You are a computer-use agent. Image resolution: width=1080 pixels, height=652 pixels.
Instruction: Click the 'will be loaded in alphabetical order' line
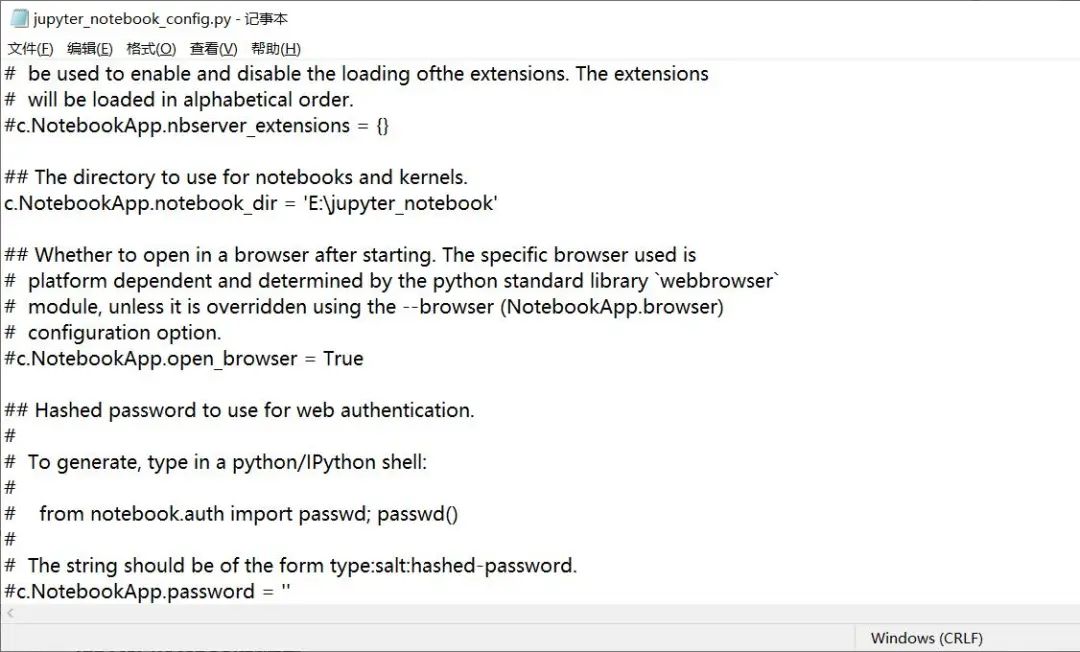click(190, 99)
